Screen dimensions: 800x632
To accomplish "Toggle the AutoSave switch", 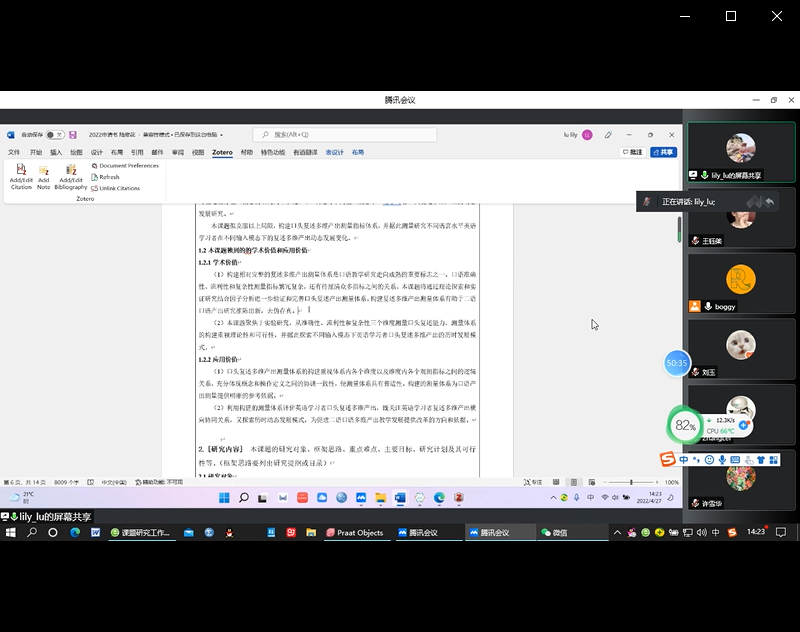I will click(55, 134).
